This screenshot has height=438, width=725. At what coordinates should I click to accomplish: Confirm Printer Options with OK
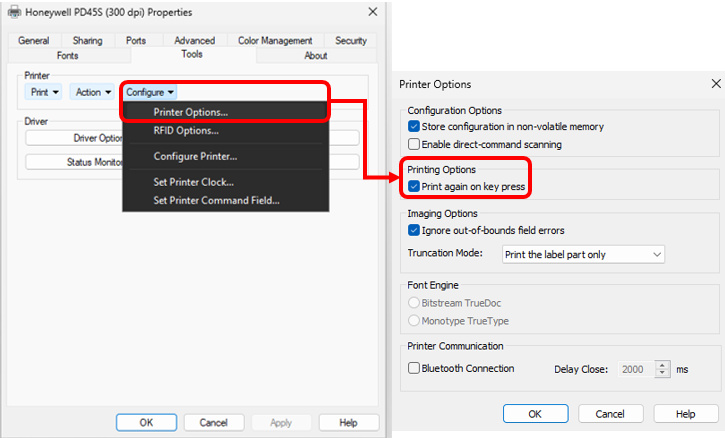535,413
